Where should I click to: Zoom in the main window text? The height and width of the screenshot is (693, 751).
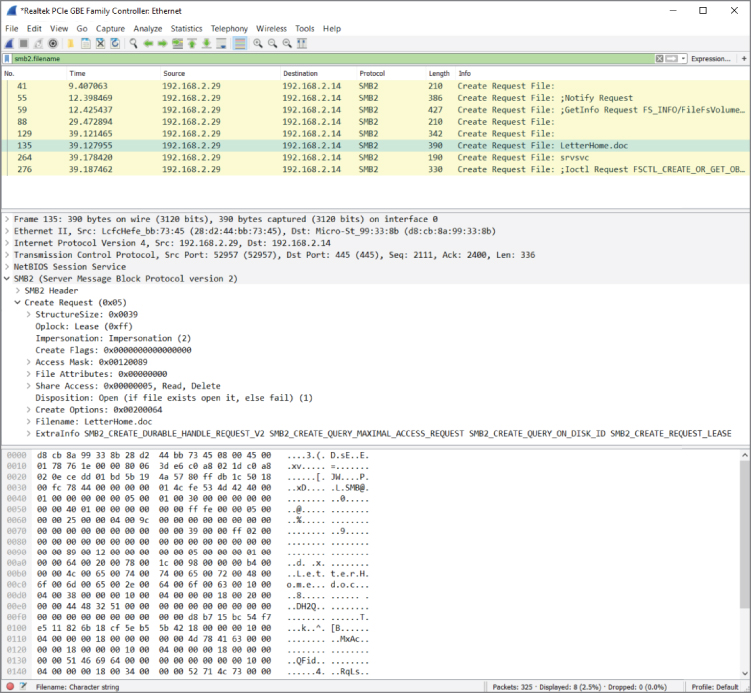[258, 44]
